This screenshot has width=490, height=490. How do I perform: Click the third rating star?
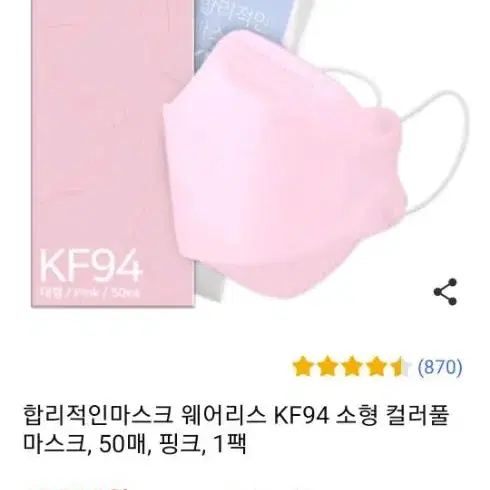[x=352, y=367]
